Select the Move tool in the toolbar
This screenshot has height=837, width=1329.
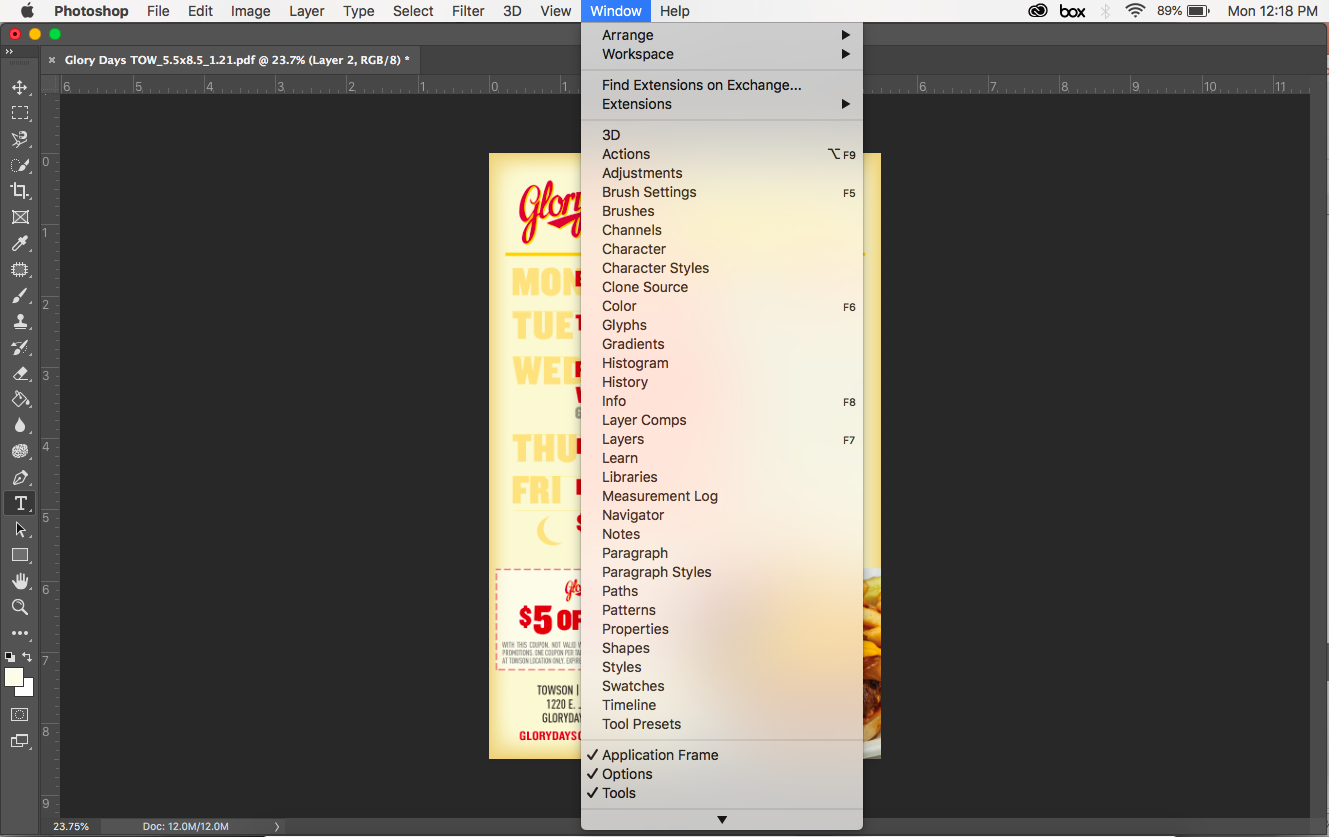tap(20, 87)
